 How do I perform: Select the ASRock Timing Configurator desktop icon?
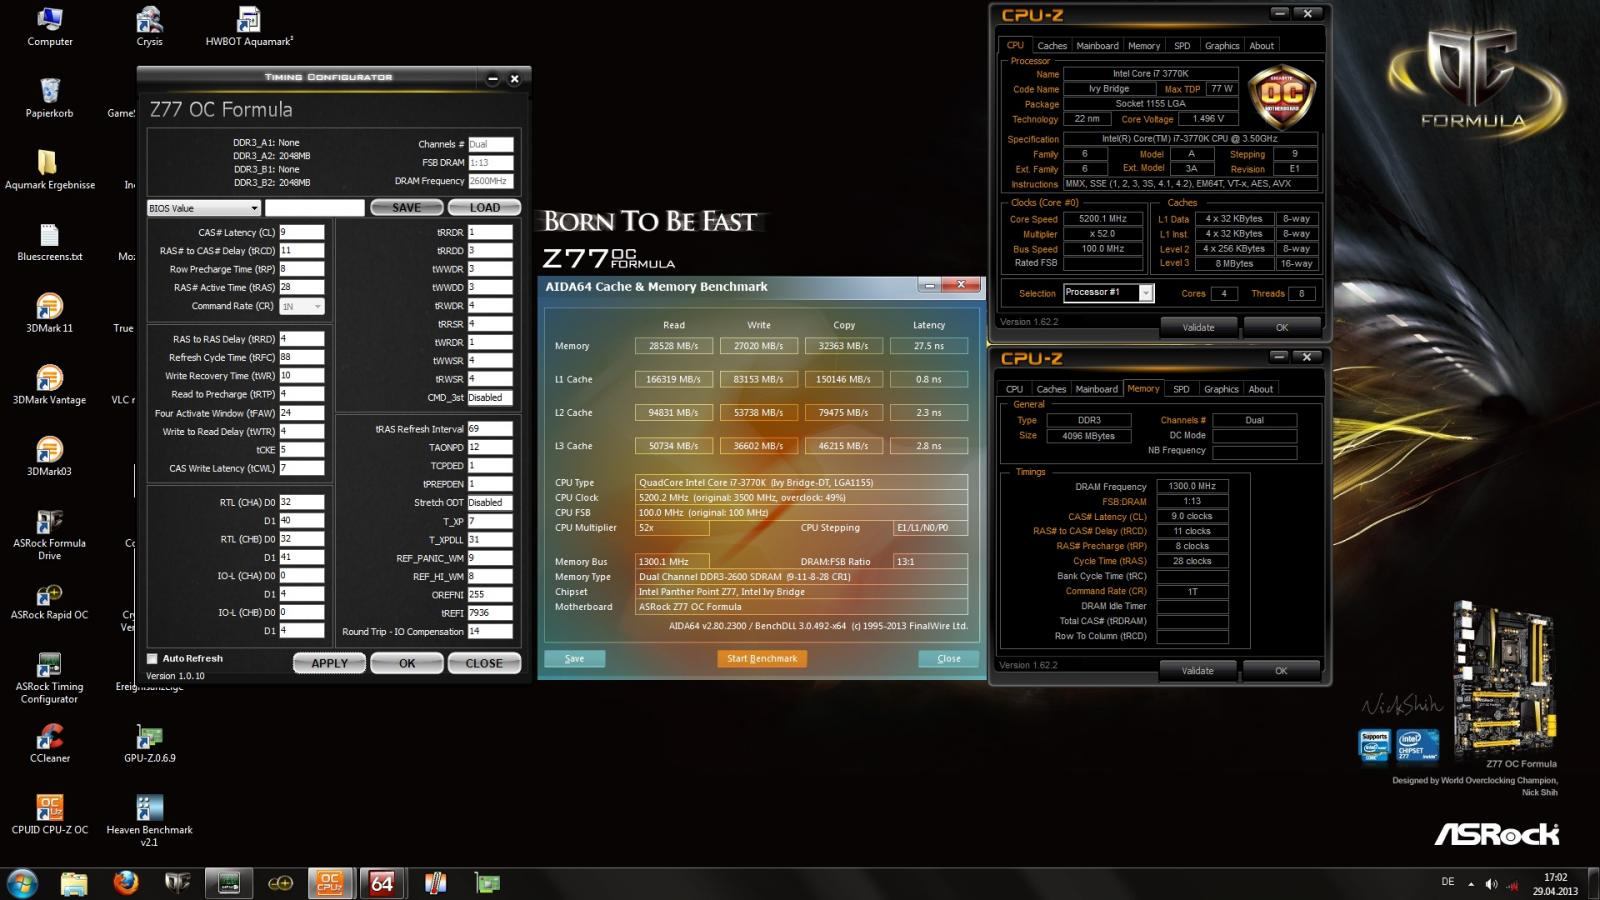[x=49, y=678]
